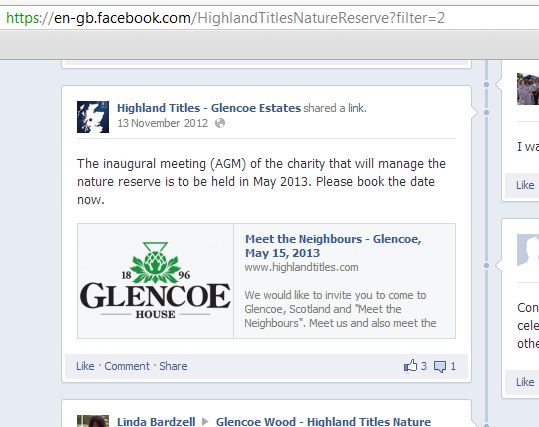Open Linda Bardzell's profile name link
Screen dimensions: 539x427
156,421
